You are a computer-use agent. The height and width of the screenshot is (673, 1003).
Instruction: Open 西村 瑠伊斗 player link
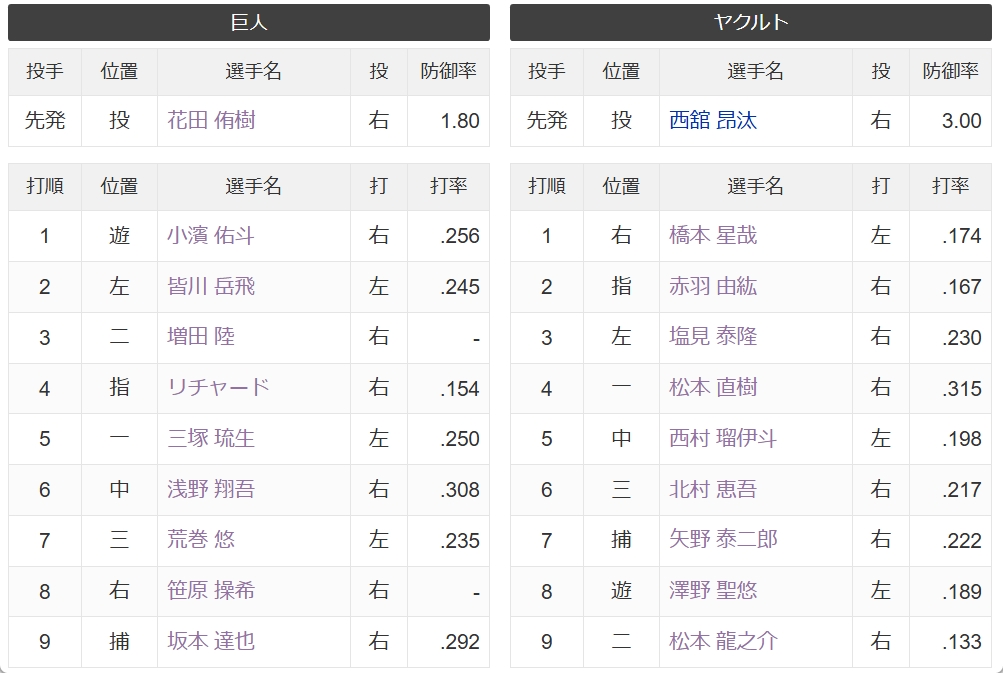(723, 438)
